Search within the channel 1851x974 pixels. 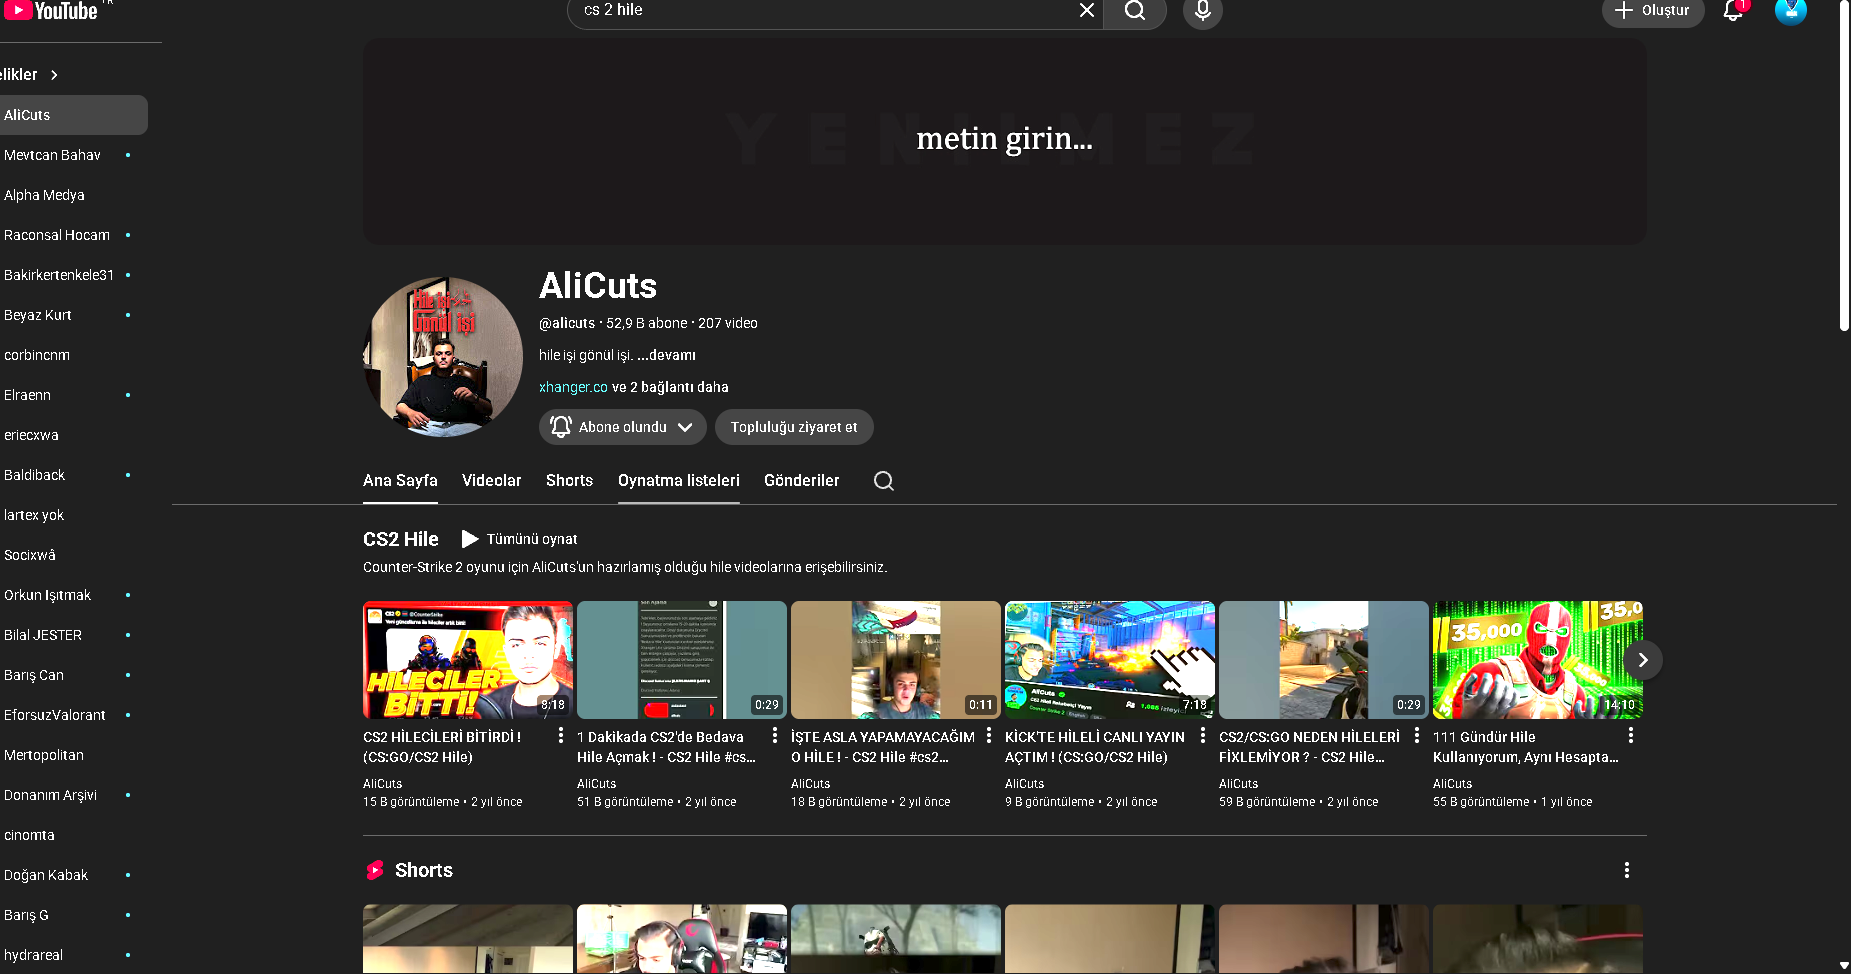pyautogui.click(x=884, y=481)
